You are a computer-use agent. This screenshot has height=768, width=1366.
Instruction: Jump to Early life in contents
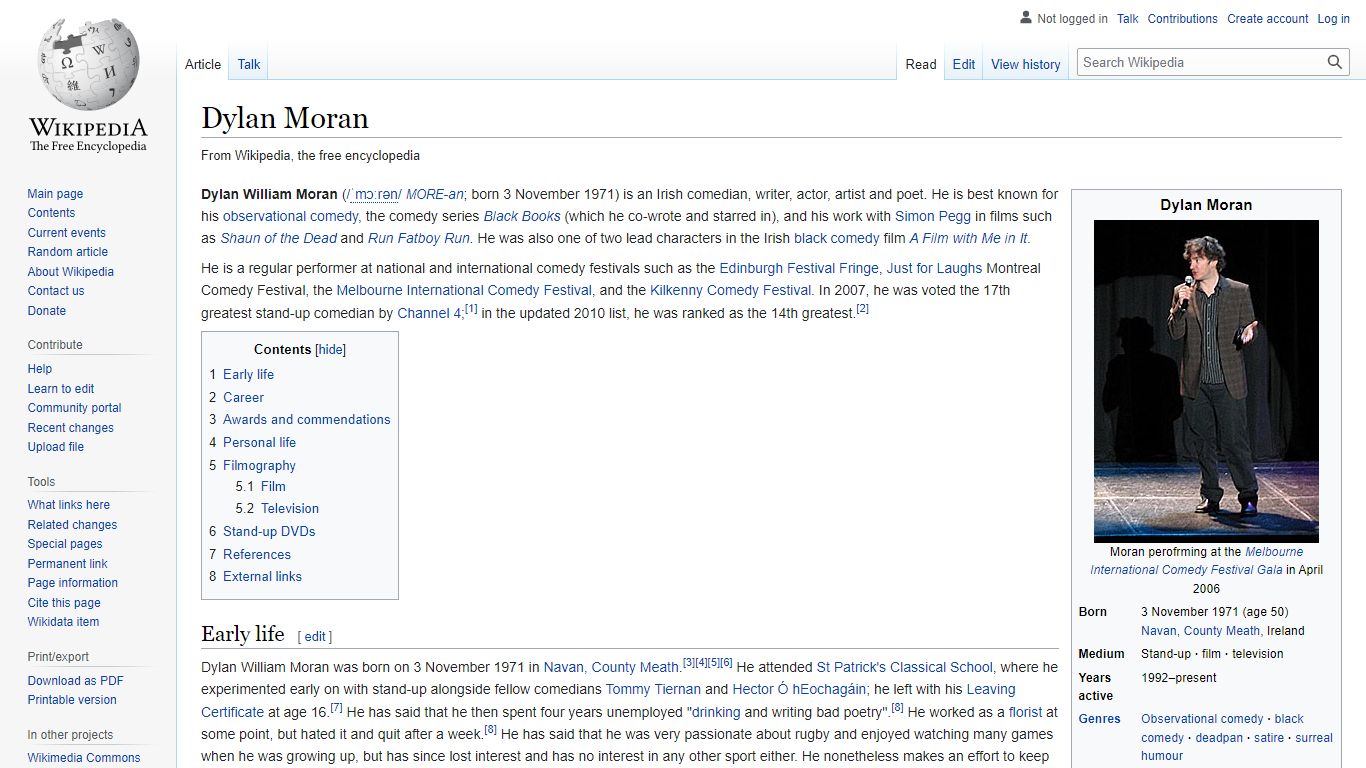248,374
